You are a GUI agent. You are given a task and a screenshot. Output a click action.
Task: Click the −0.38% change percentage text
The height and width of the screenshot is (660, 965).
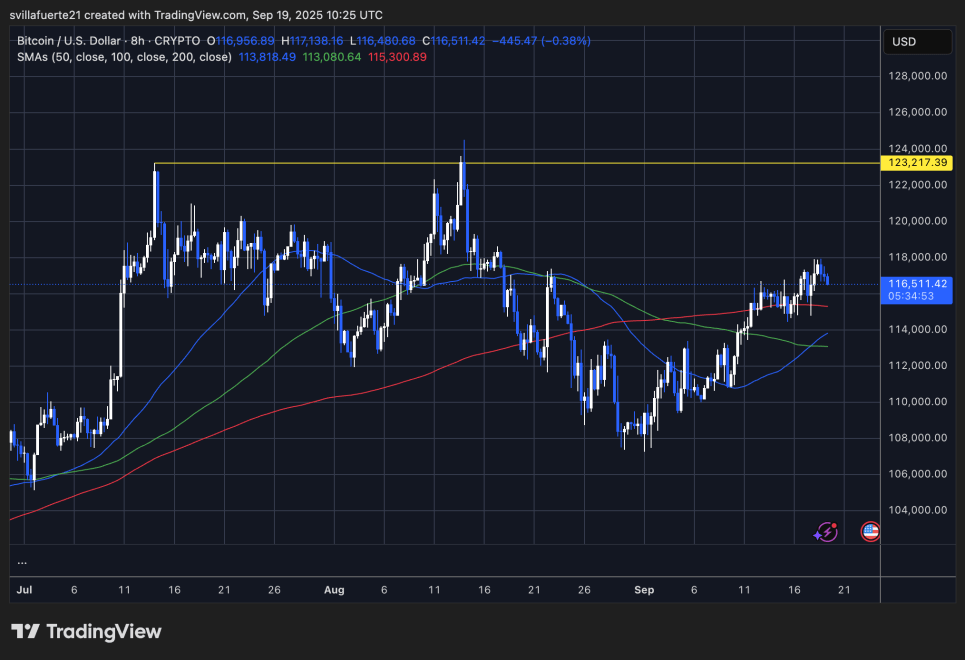click(x=564, y=41)
